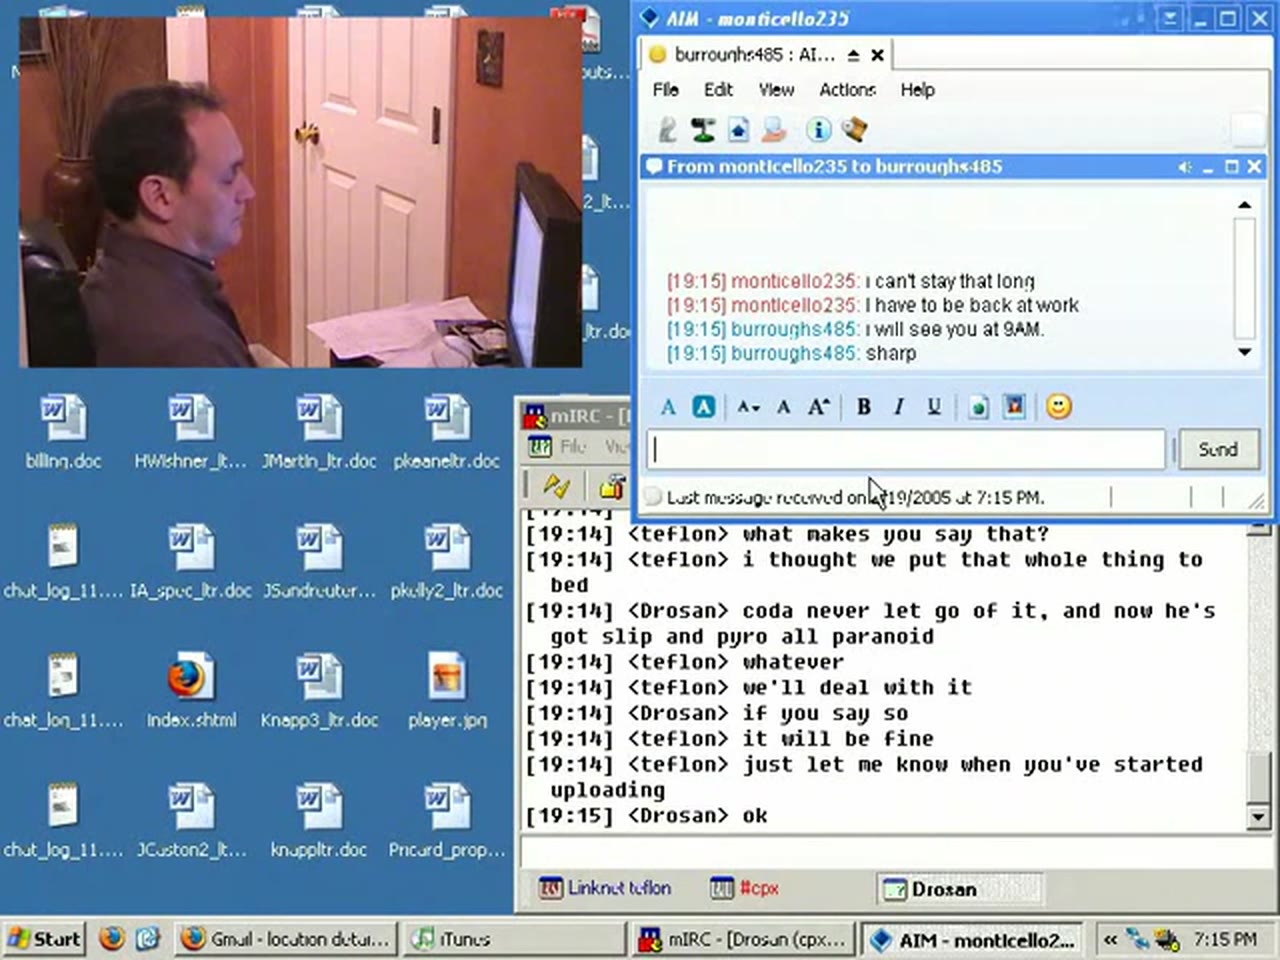This screenshot has height=960, width=1280.
Task: Expand hidden system tray icons
Action: point(1110,939)
